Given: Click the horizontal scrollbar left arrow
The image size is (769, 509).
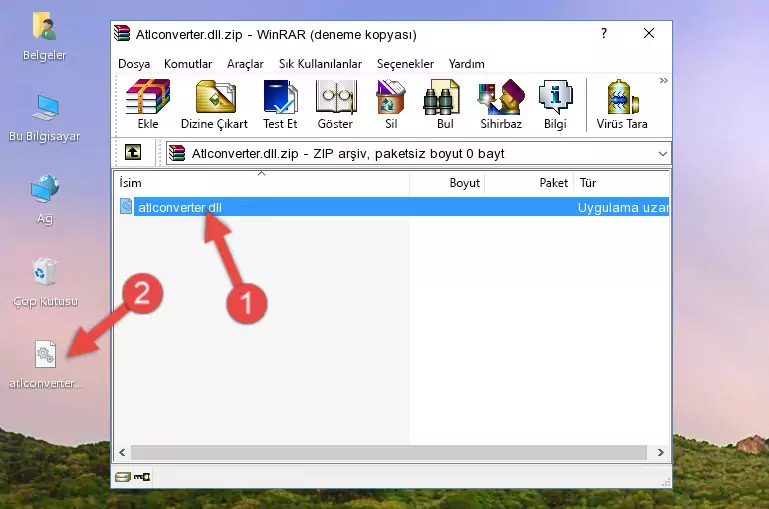Looking at the screenshot, I should click(122, 452).
